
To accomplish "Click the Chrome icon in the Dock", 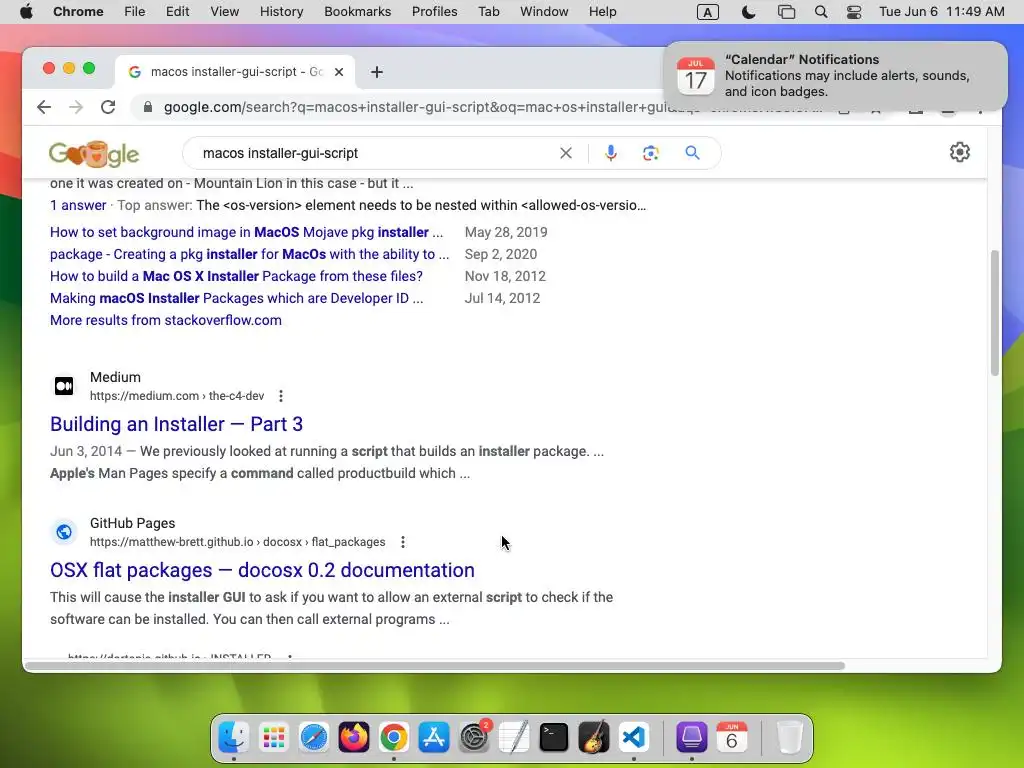I will 394,738.
